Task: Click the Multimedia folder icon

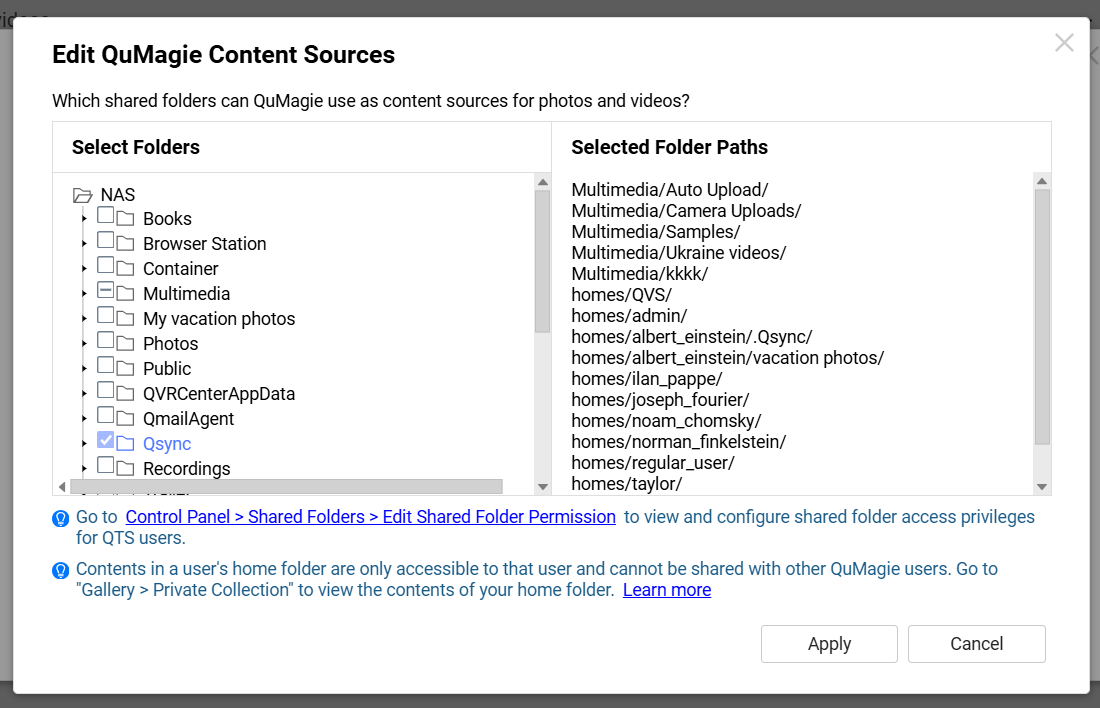Action: (x=125, y=293)
